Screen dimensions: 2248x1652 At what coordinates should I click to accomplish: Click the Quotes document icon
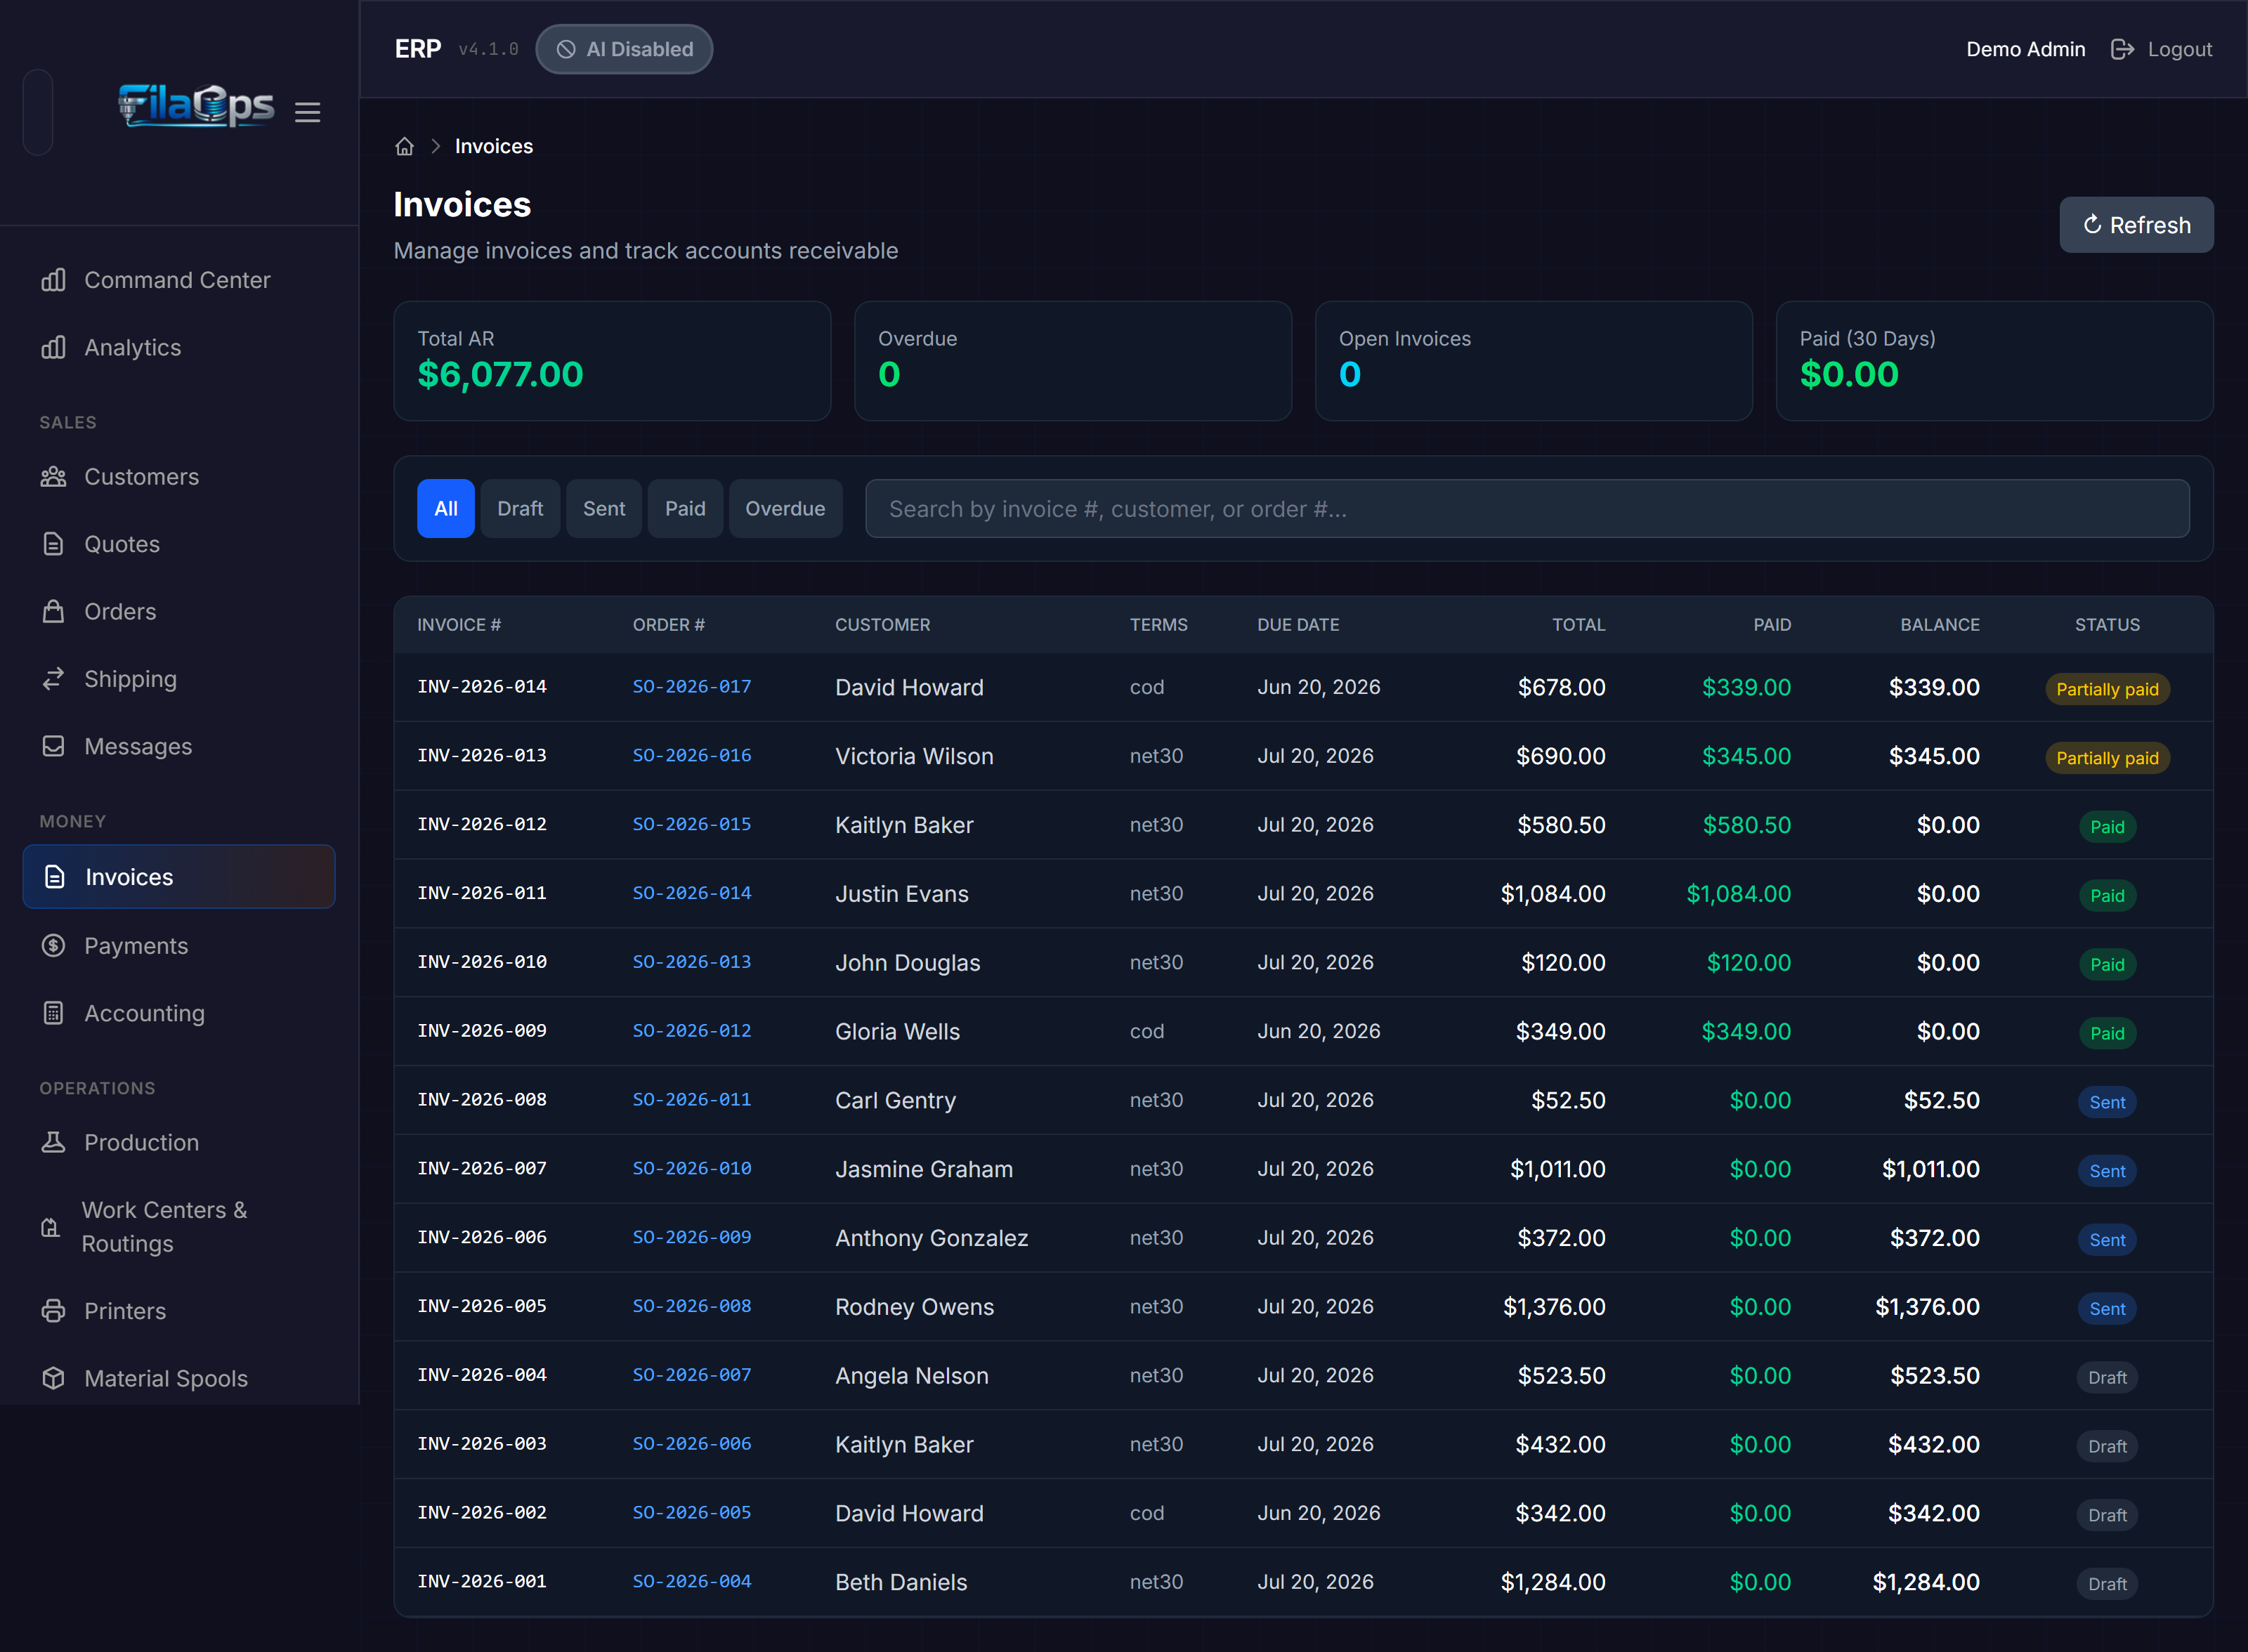click(53, 544)
